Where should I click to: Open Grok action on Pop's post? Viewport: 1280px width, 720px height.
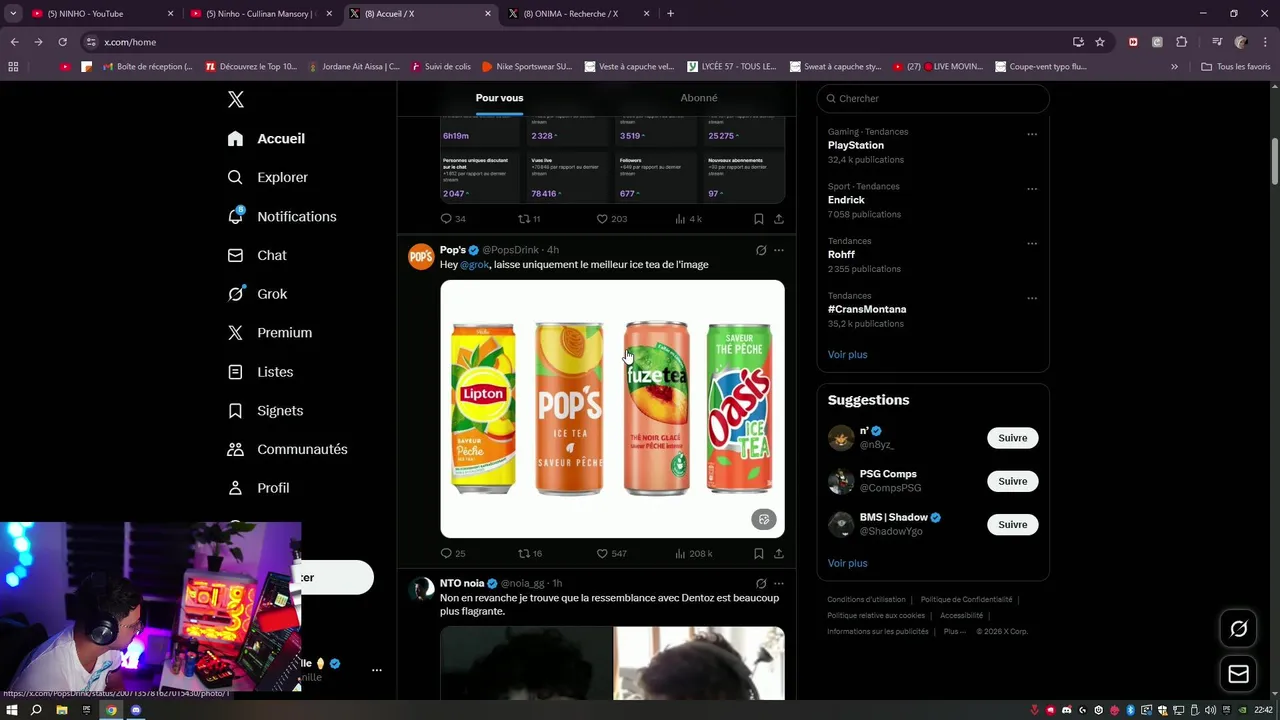761,250
